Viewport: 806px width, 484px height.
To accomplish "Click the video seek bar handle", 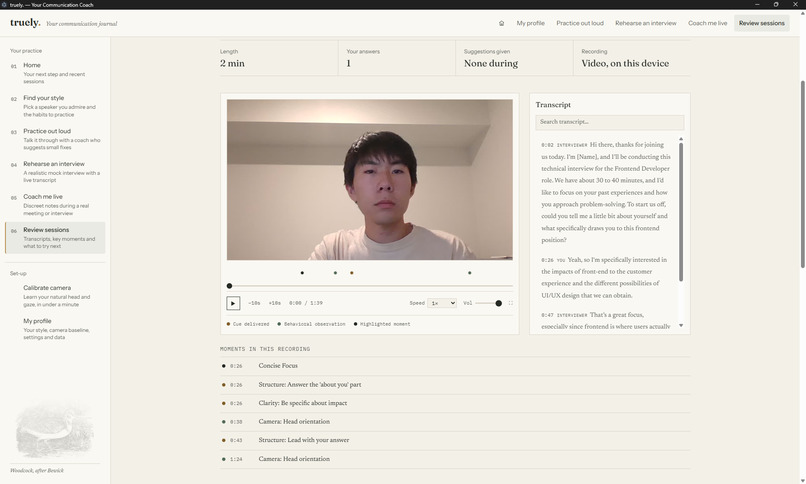I will [x=229, y=286].
